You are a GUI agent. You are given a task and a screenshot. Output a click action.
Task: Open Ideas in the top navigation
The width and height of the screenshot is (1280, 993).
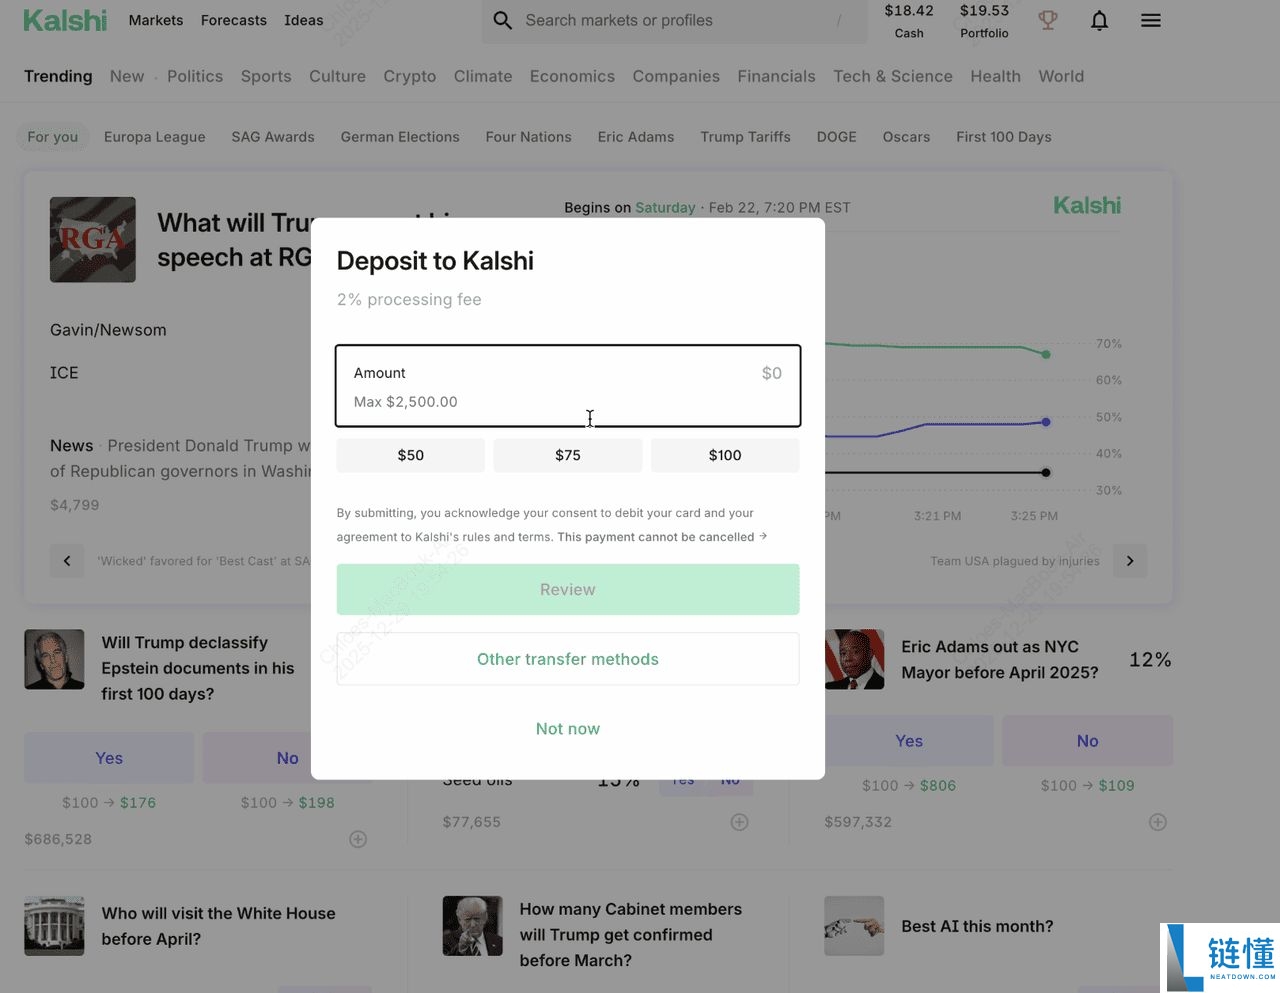point(304,20)
